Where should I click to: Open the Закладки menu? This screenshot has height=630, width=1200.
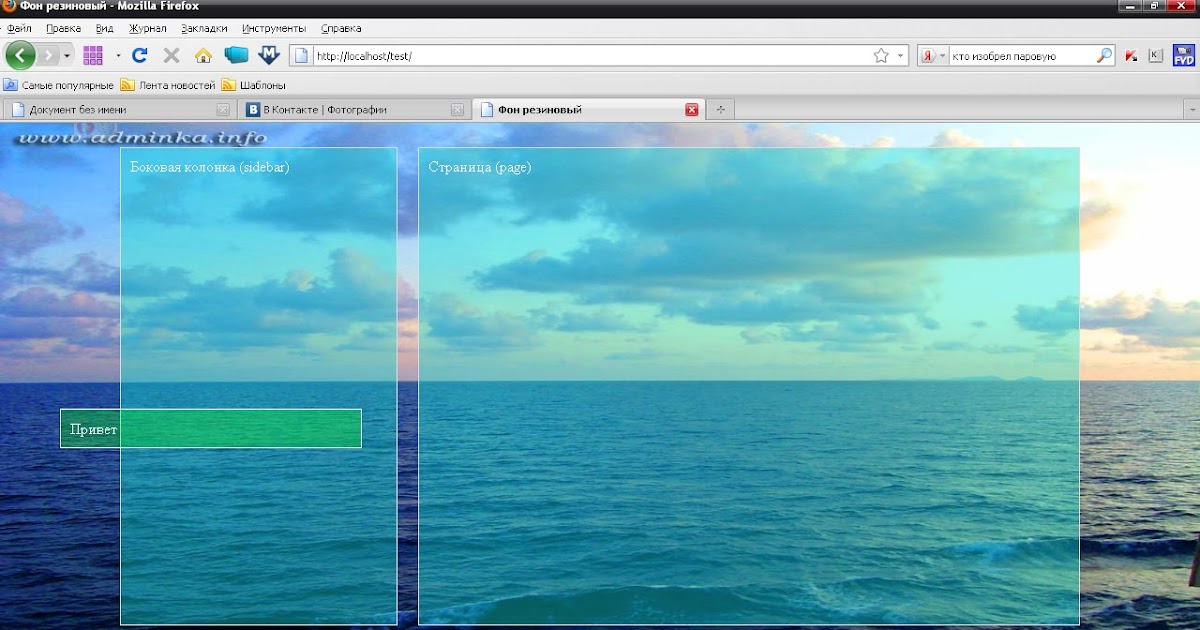pos(204,28)
